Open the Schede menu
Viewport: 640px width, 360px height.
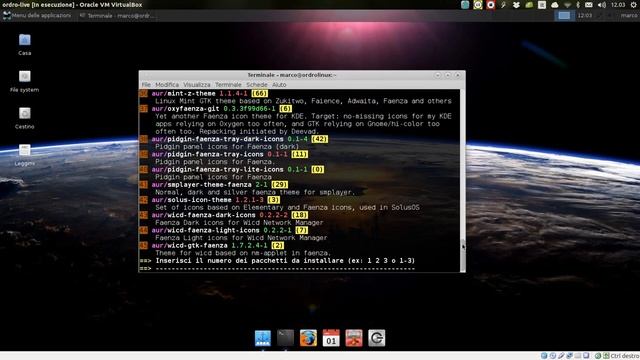257,84
